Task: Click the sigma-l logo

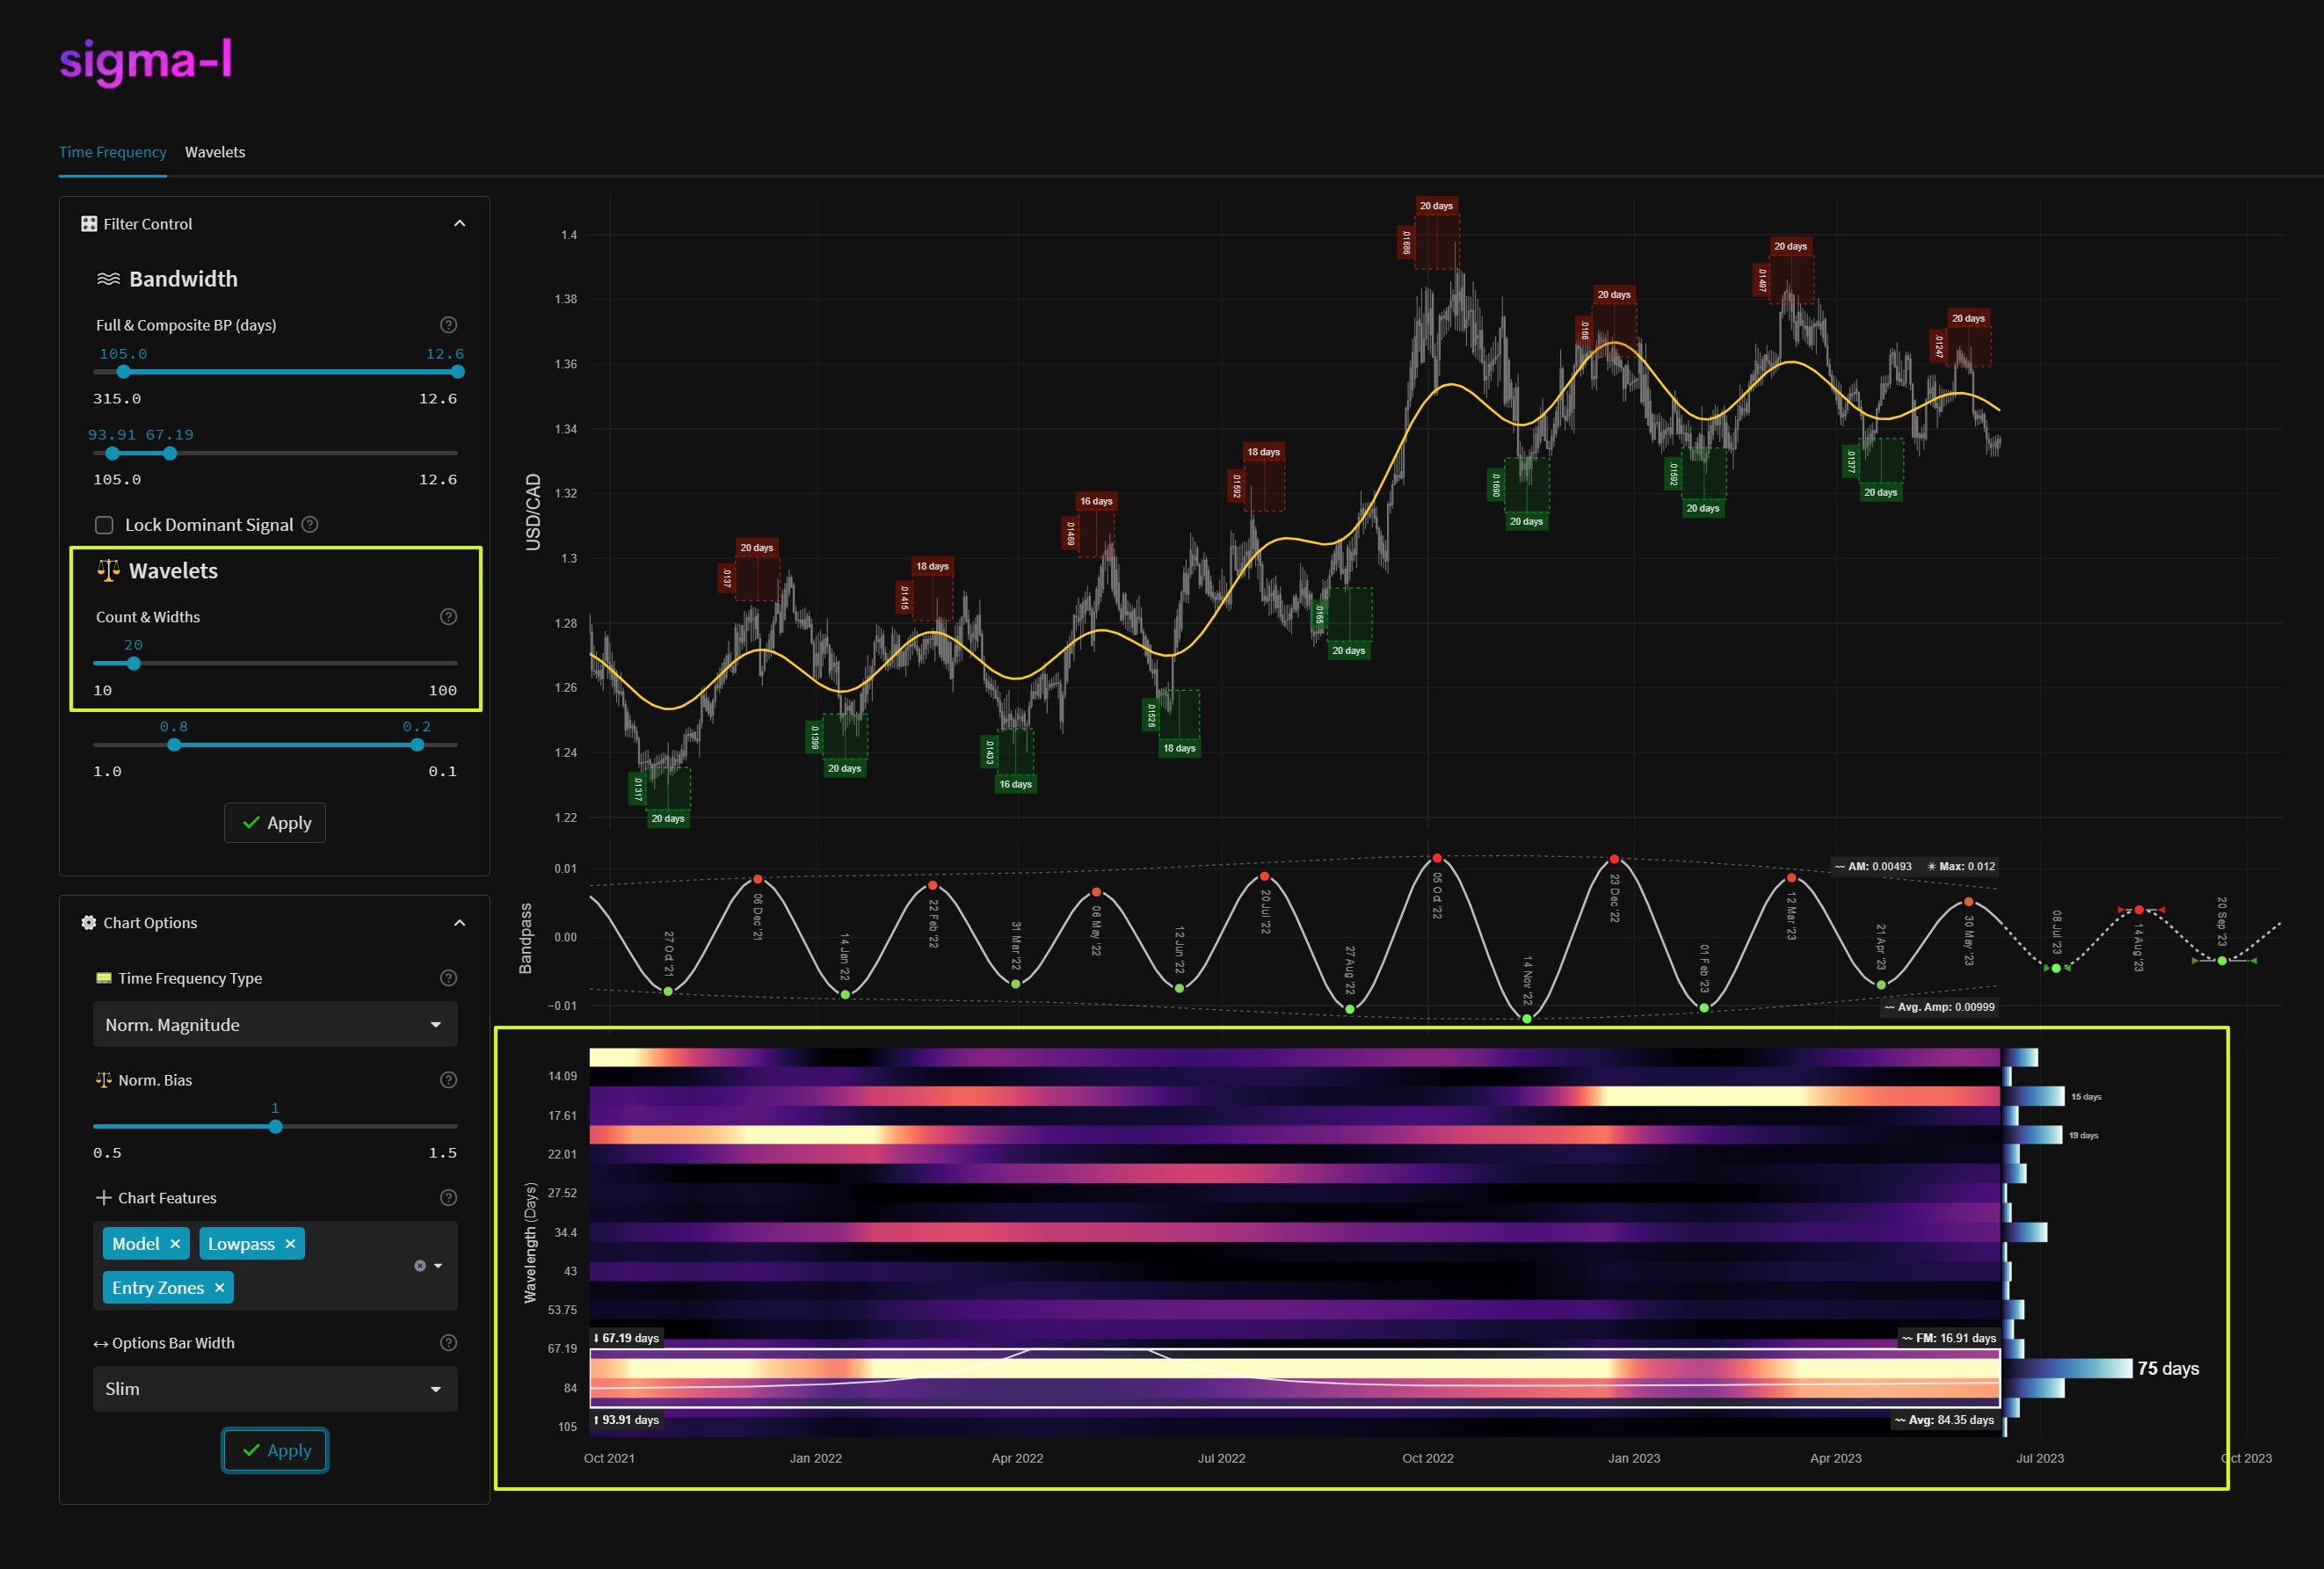Action: tap(146, 62)
